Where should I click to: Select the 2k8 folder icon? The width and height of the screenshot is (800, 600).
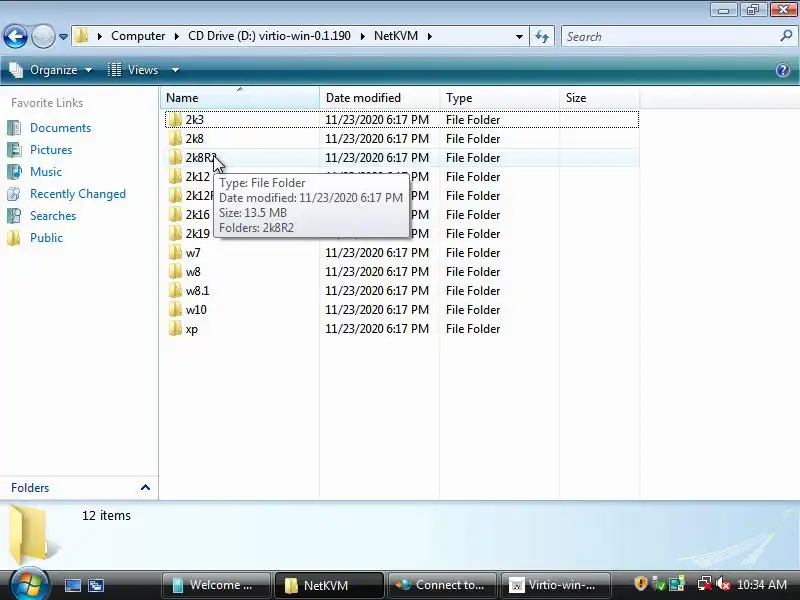tap(175, 138)
